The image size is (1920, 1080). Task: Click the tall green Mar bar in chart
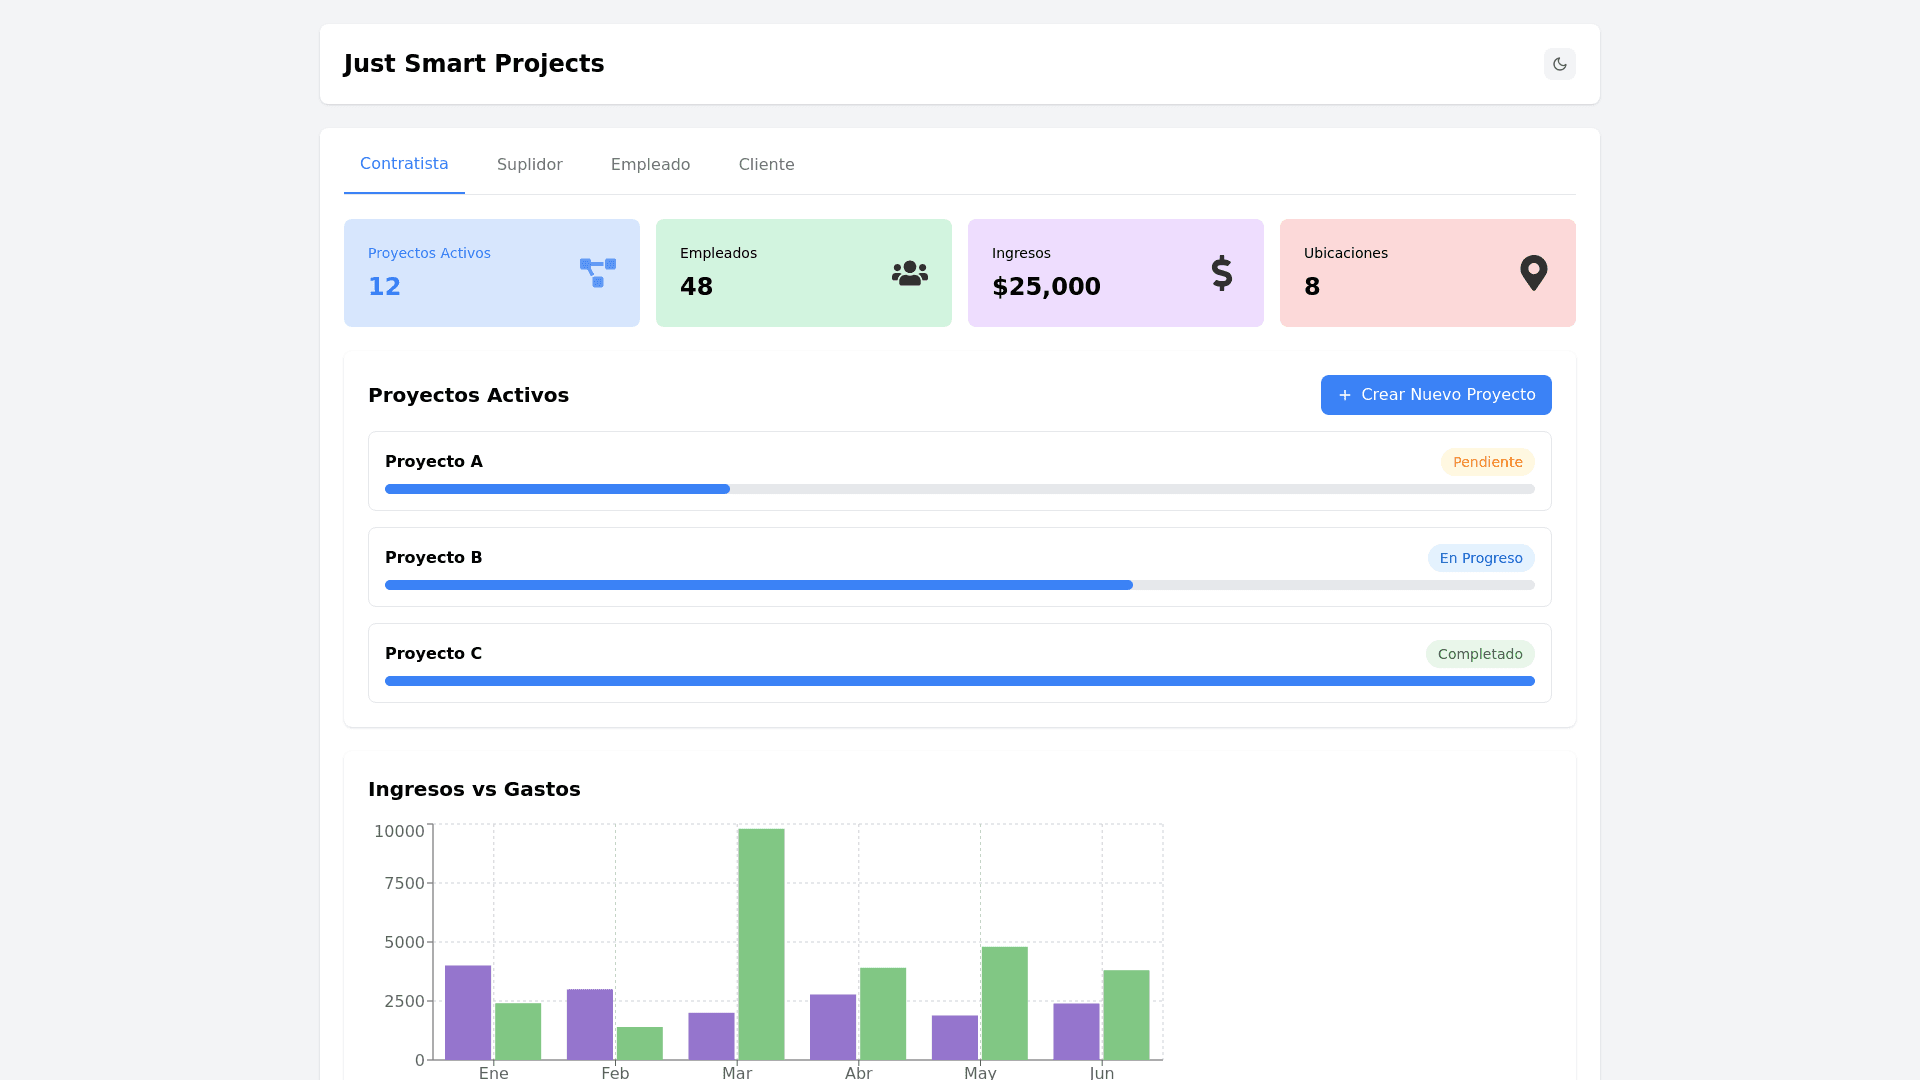[x=761, y=944]
